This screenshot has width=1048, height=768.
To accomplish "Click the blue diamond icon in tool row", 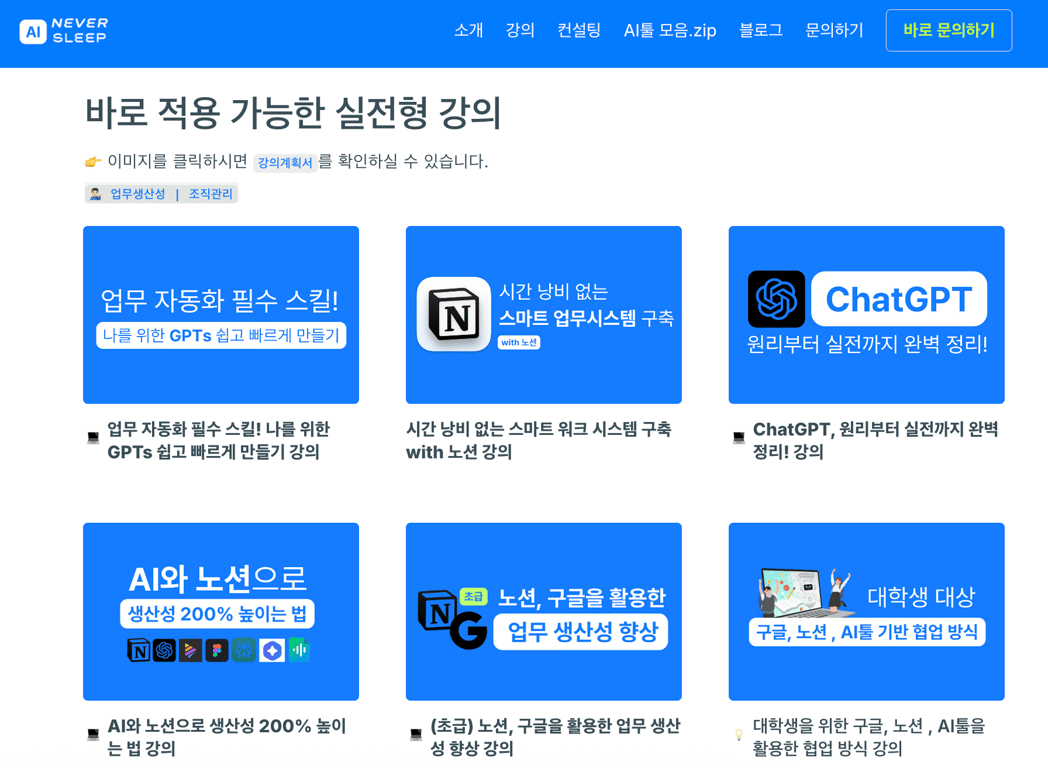I will (x=272, y=650).
